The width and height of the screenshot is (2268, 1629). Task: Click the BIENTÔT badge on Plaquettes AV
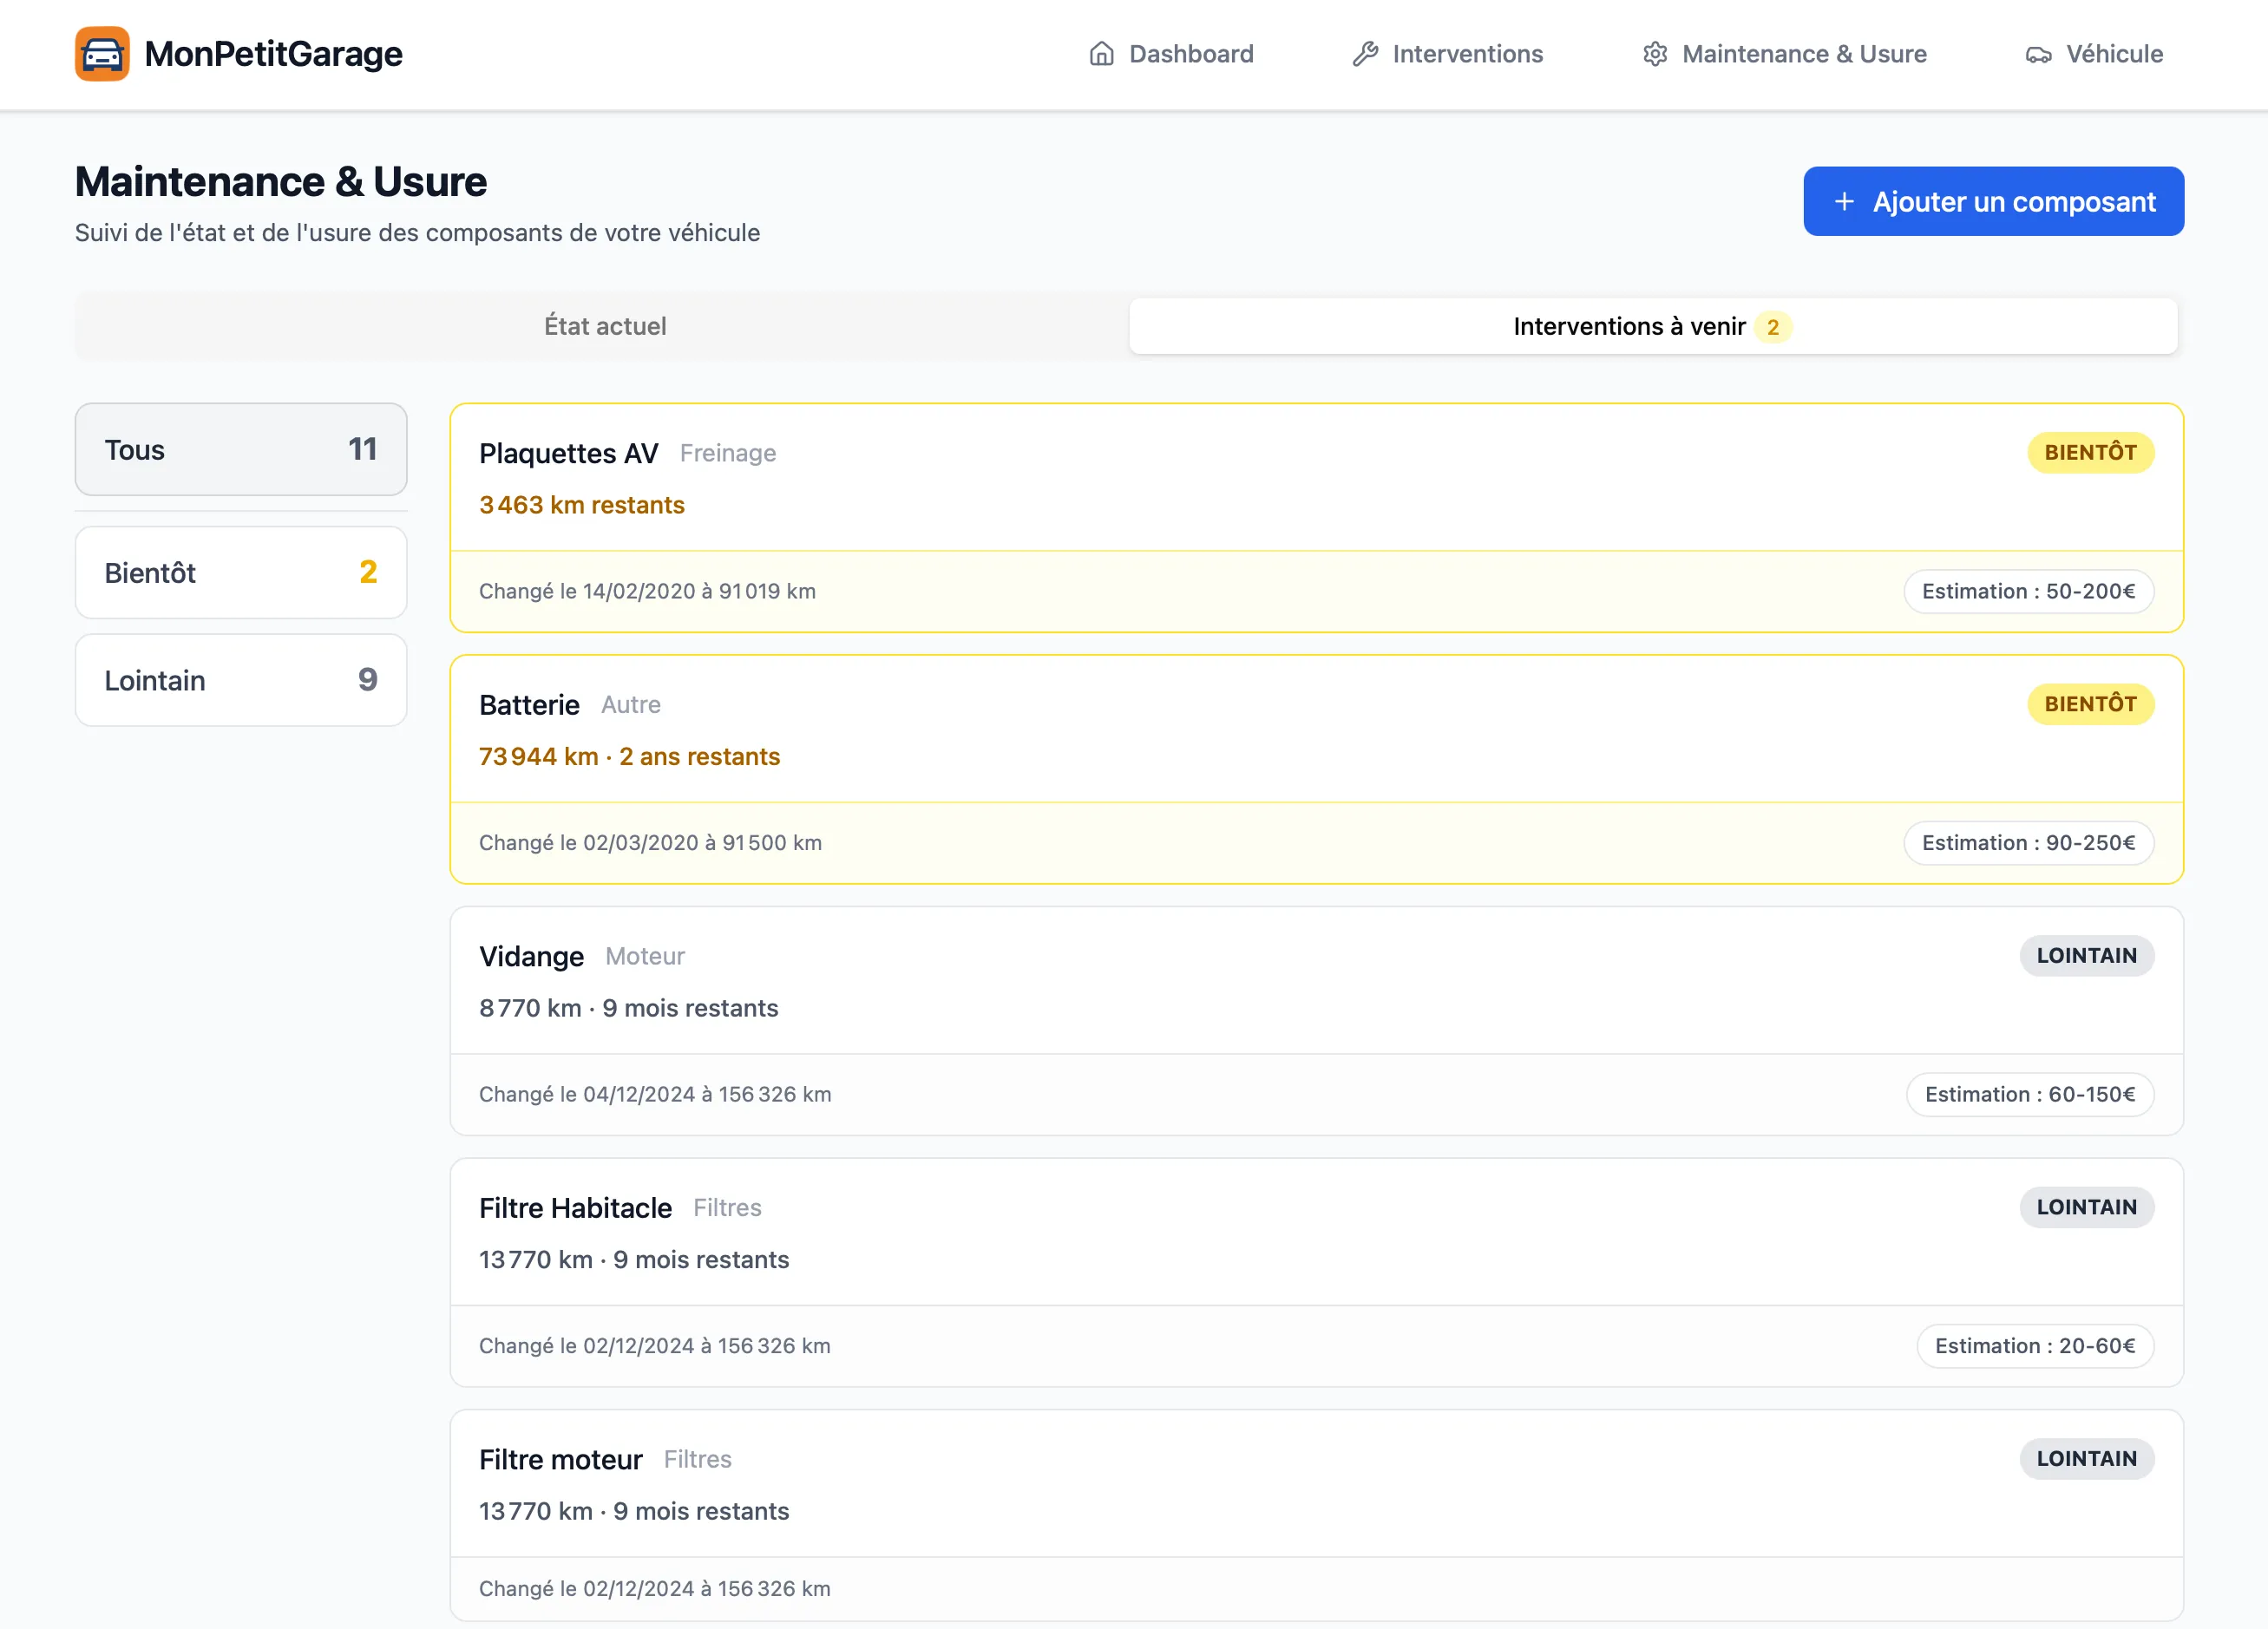pos(2090,452)
